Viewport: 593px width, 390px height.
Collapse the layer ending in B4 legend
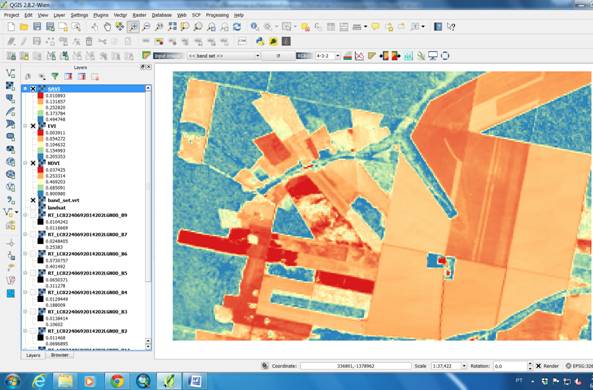[x=25, y=292]
